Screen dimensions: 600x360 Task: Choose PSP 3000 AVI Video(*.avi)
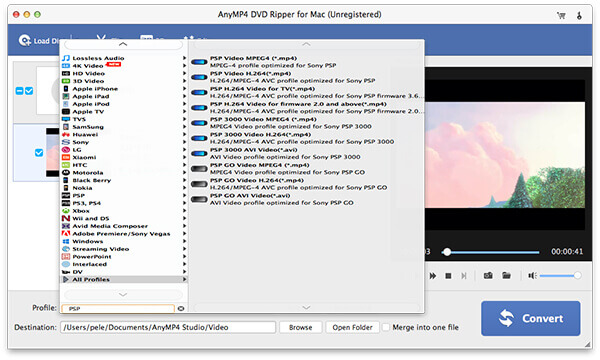point(307,154)
